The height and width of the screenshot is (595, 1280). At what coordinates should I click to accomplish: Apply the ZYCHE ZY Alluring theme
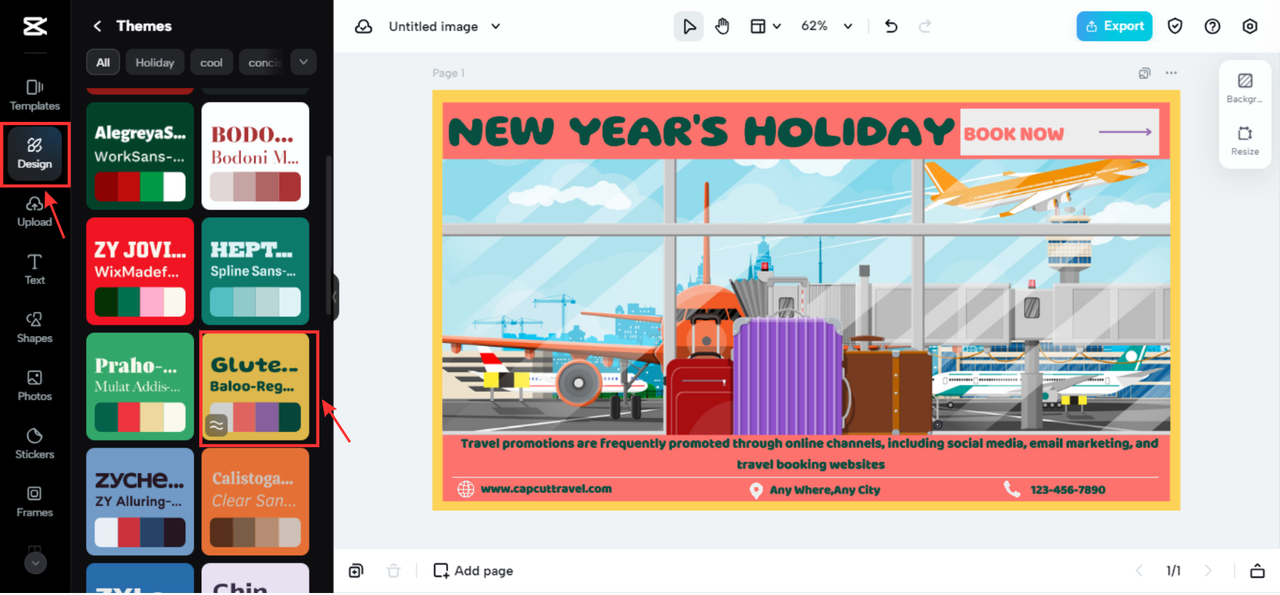pyautogui.click(x=140, y=502)
